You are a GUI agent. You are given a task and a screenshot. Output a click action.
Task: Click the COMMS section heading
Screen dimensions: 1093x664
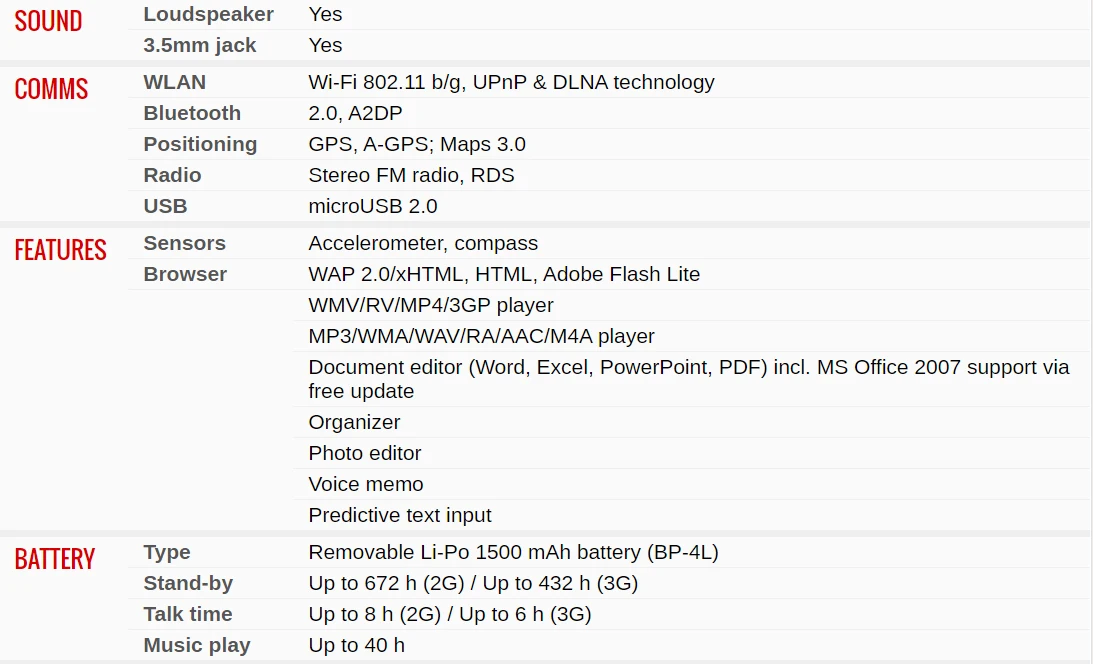click(51, 88)
